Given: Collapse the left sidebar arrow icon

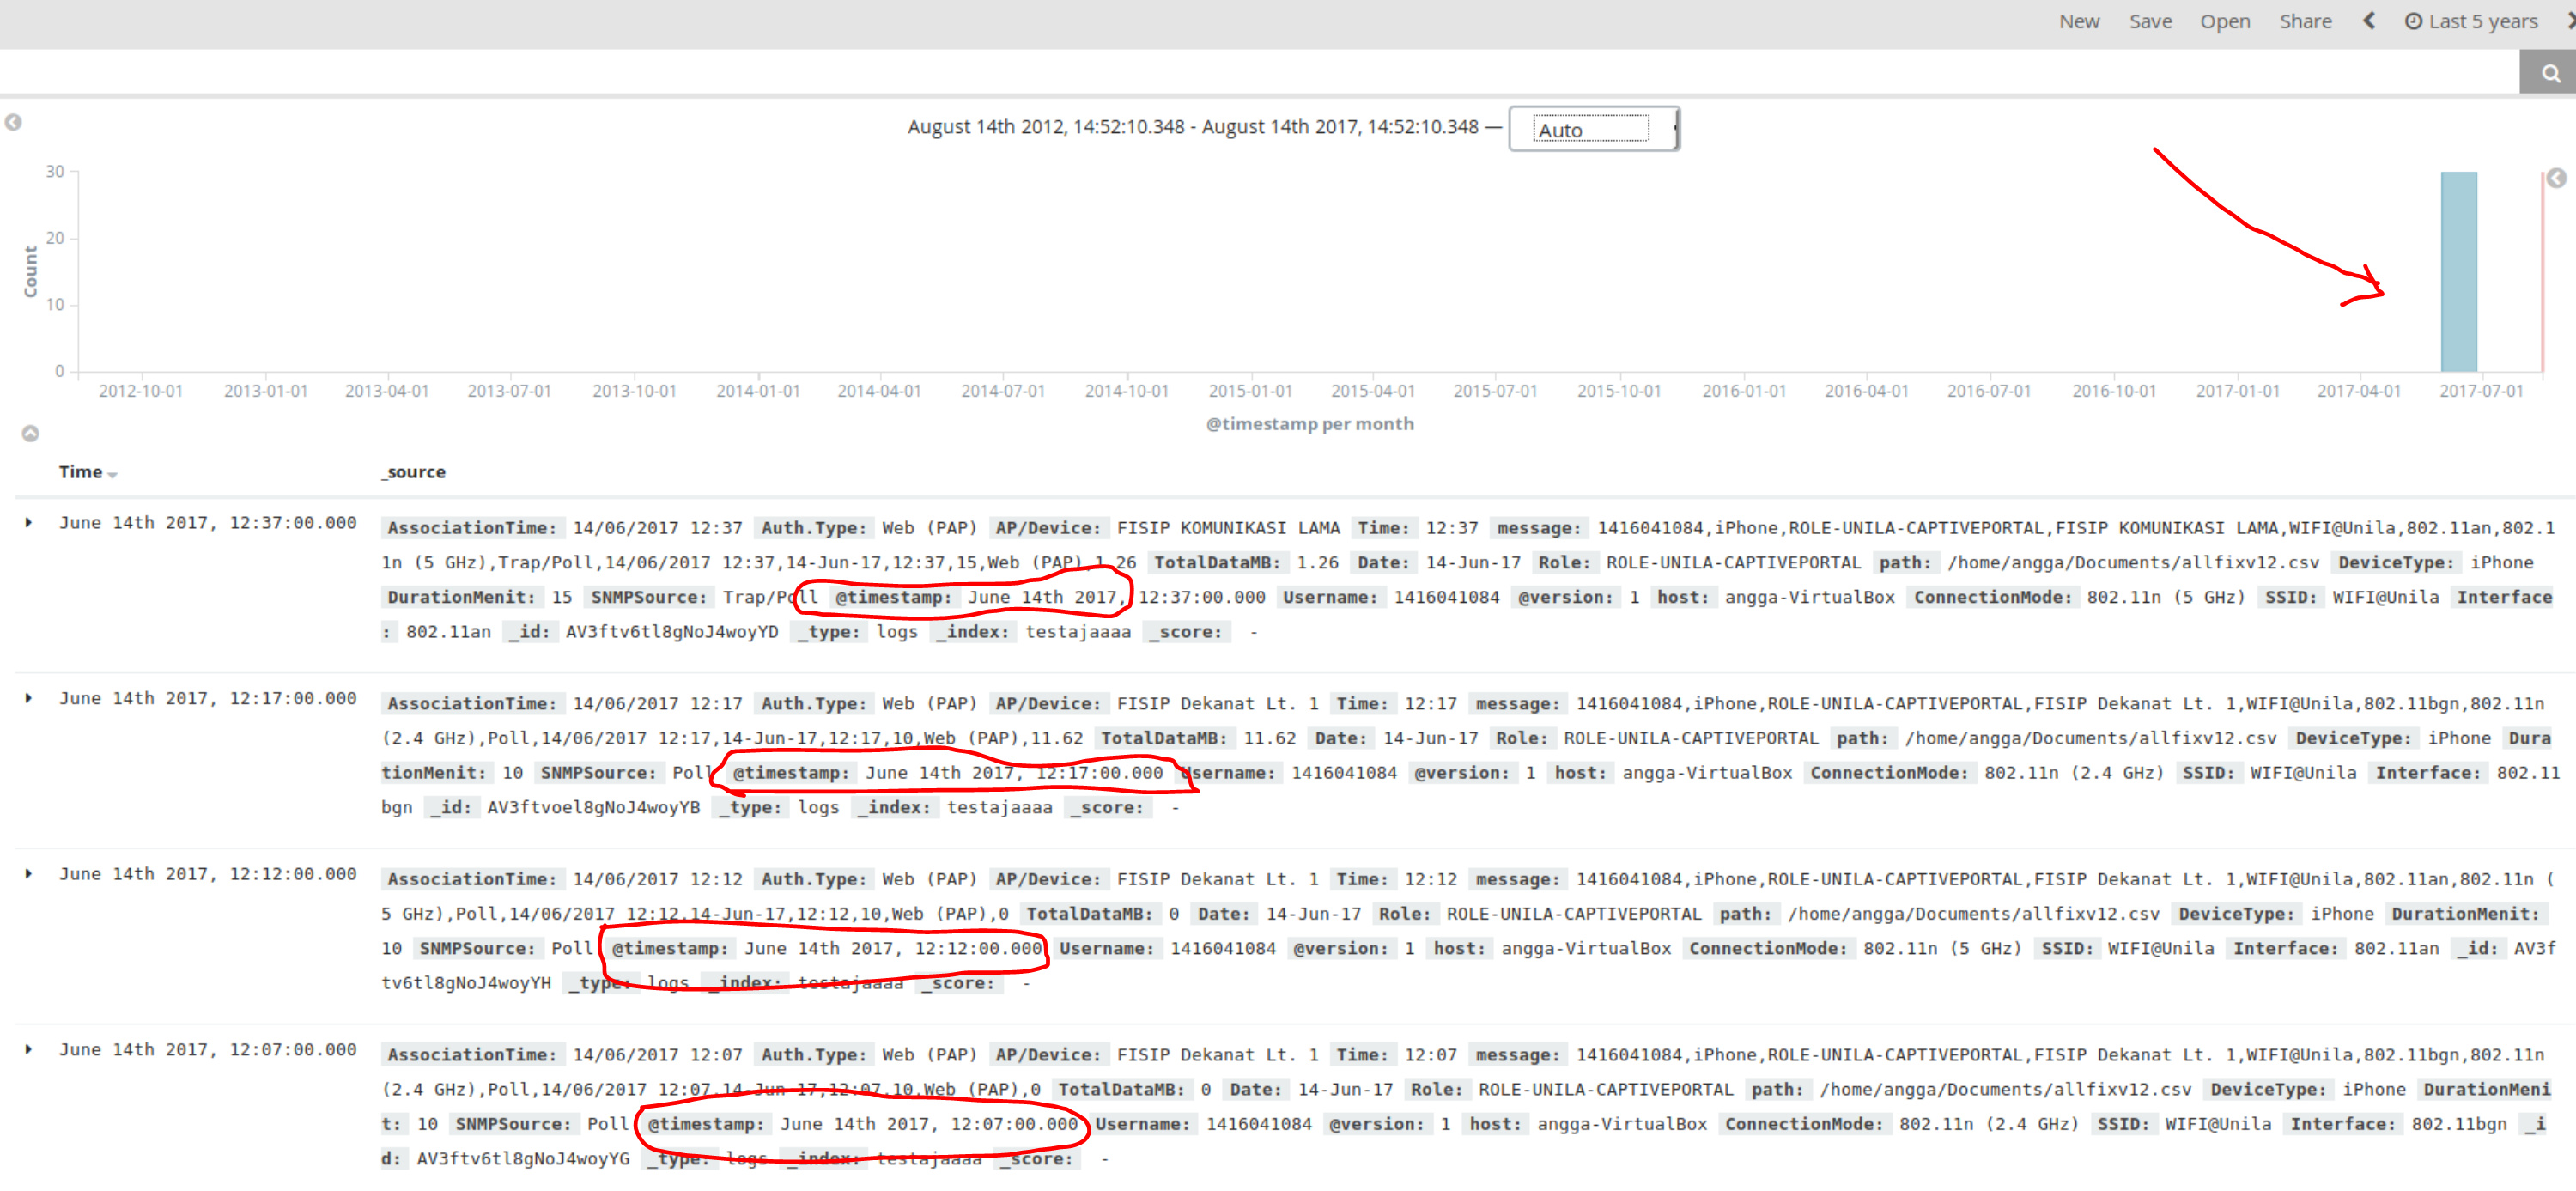Looking at the screenshot, I should (13, 122).
